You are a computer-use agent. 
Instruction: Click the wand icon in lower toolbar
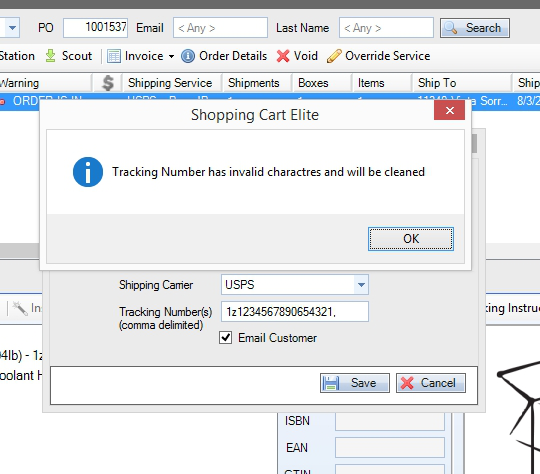(20, 308)
